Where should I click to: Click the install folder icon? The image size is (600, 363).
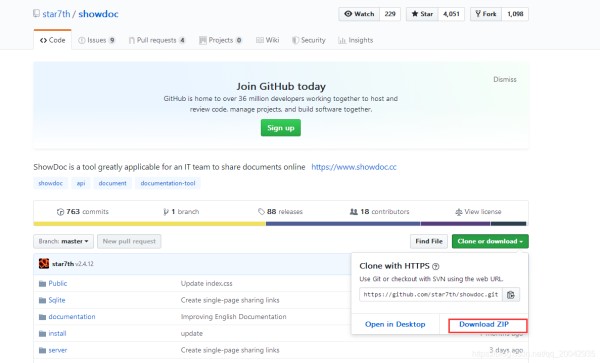click(42, 334)
